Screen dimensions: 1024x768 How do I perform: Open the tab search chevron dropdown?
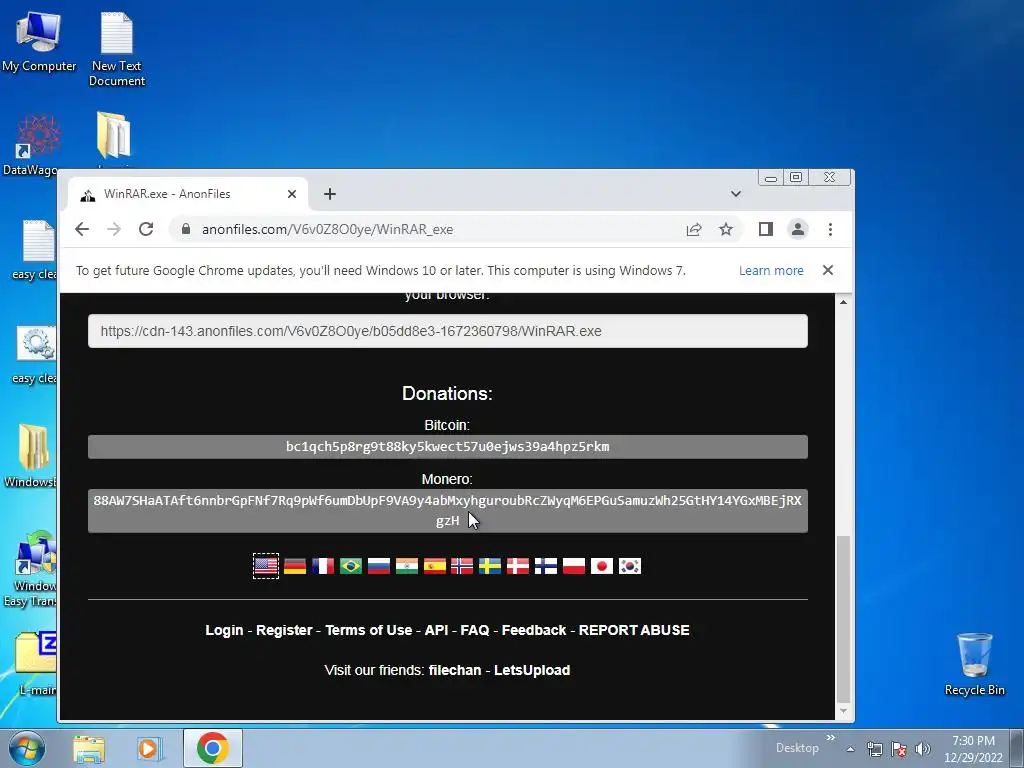tap(736, 194)
